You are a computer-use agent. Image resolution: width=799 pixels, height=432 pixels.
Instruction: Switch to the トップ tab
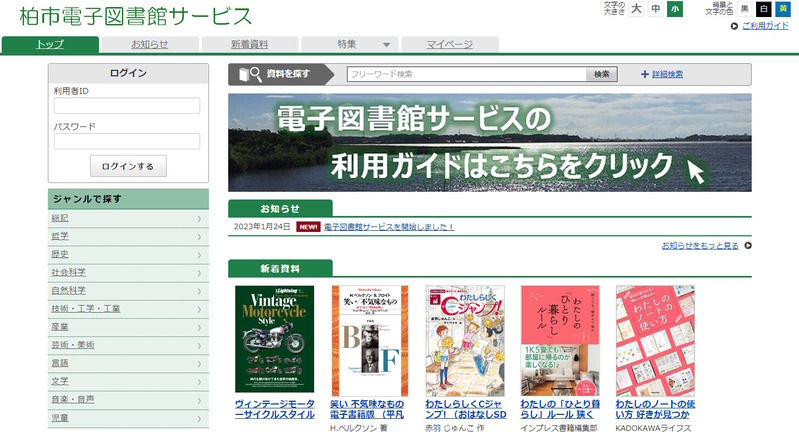coord(50,44)
